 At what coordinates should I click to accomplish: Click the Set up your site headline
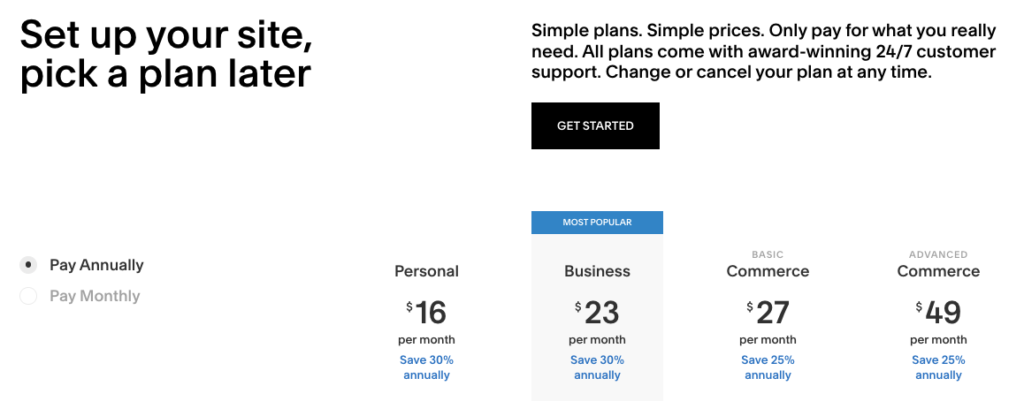coord(166,54)
